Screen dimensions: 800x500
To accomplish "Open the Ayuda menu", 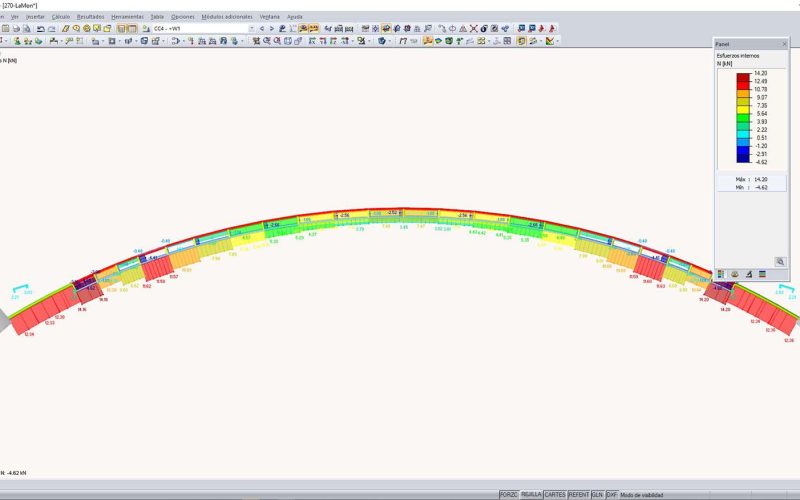I will (295, 17).
